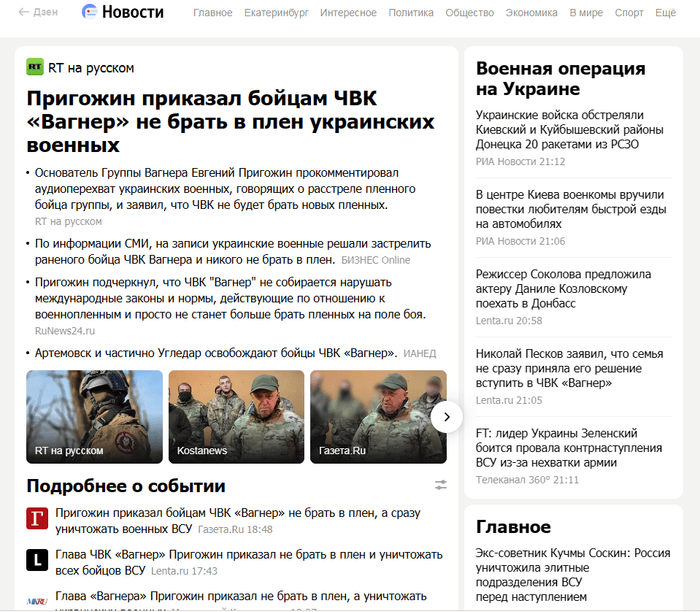The image size is (700, 612).
Task: Open news Украинские войска обстреляли районы Донецка
Action: coord(569,129)
